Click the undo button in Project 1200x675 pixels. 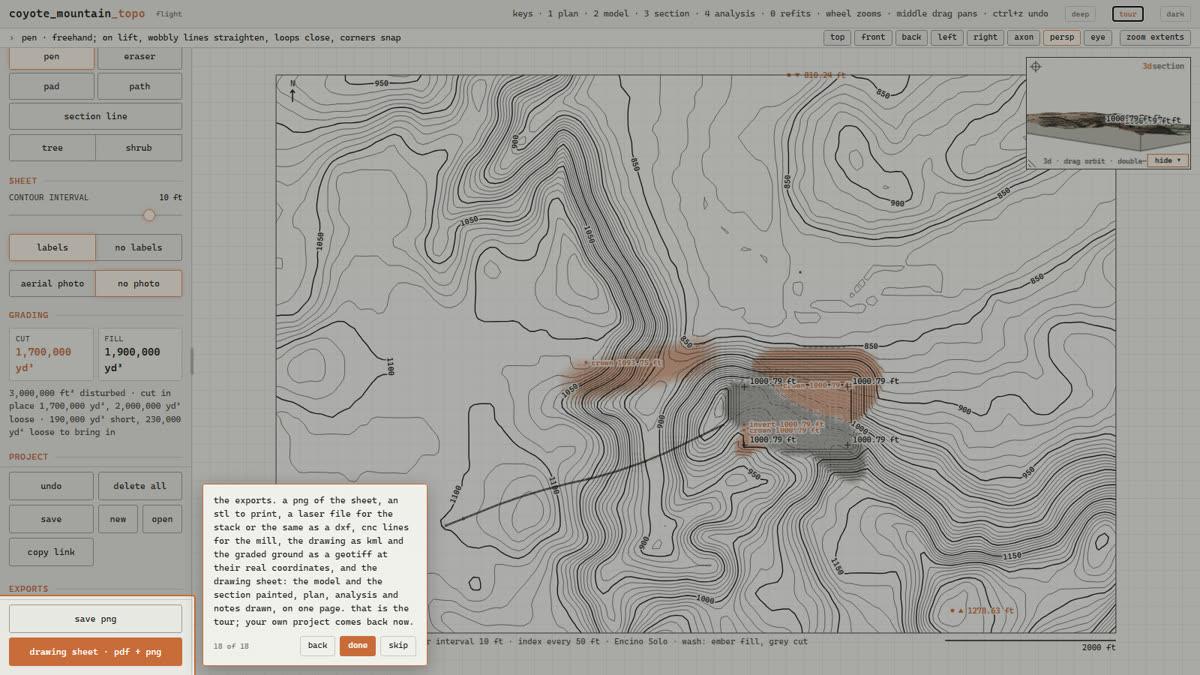point(51,486)
